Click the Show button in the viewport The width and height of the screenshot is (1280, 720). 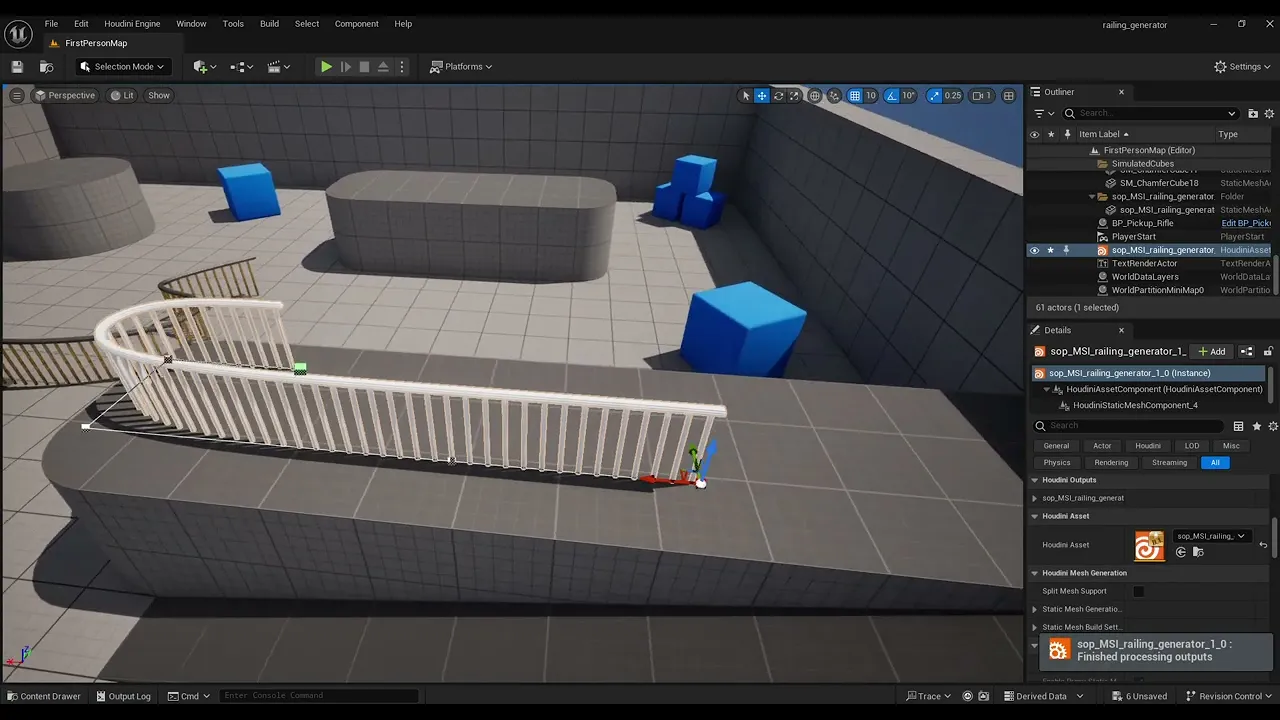click(x=159, y=95)
